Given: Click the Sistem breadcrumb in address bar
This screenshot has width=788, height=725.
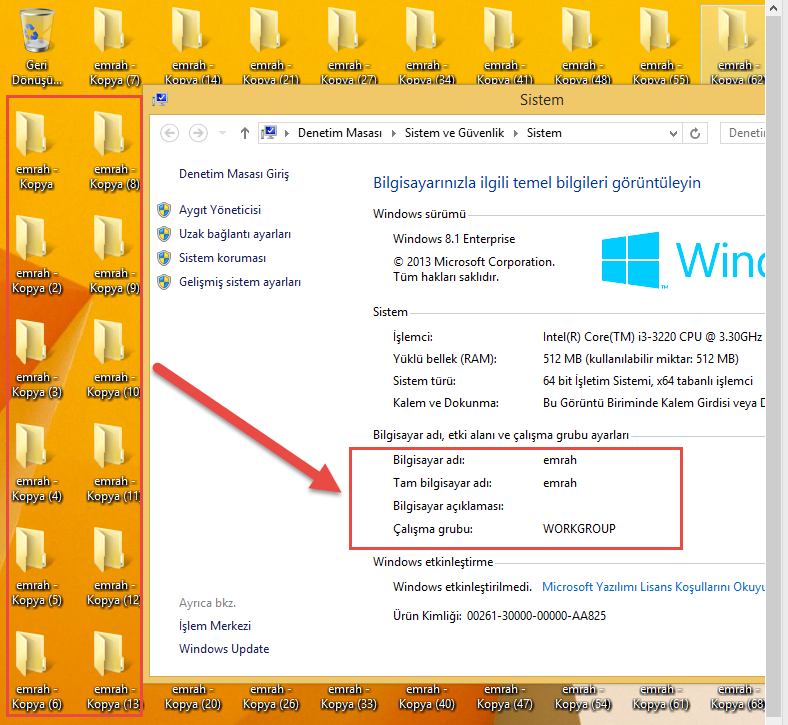Looking at the screenshot, I should coord(544,133).
